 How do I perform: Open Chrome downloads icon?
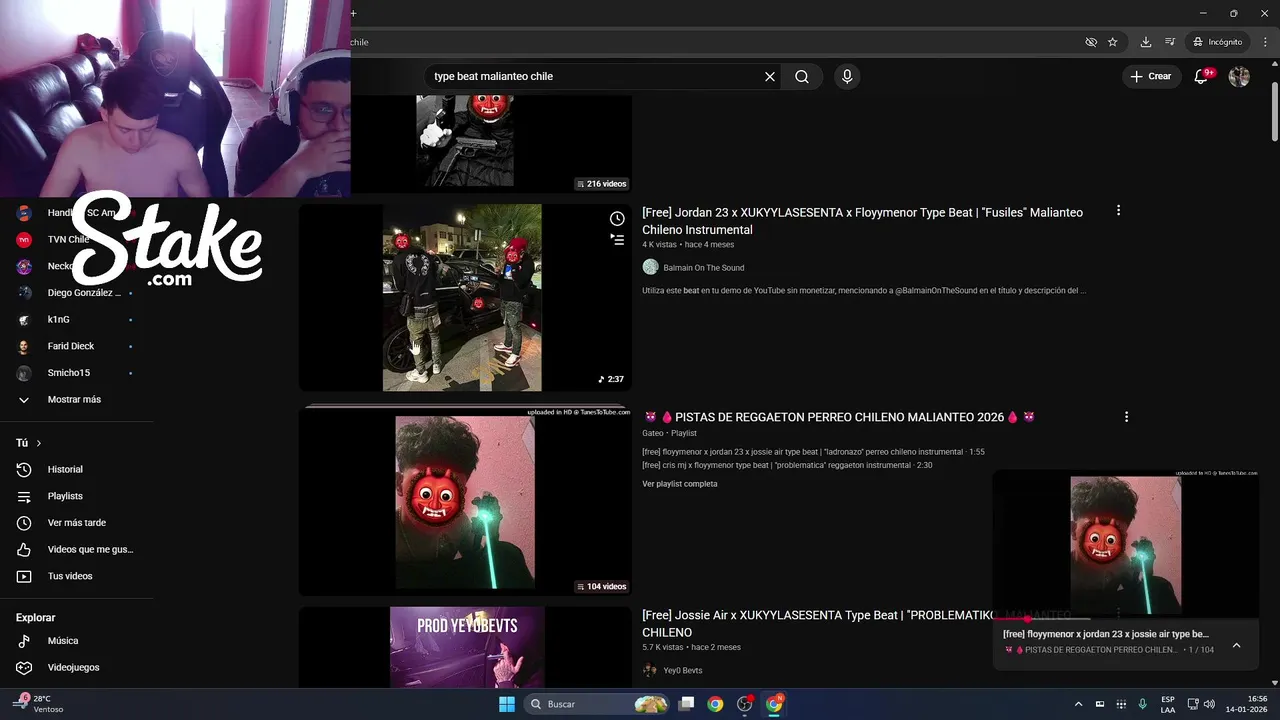(1146, 42)
